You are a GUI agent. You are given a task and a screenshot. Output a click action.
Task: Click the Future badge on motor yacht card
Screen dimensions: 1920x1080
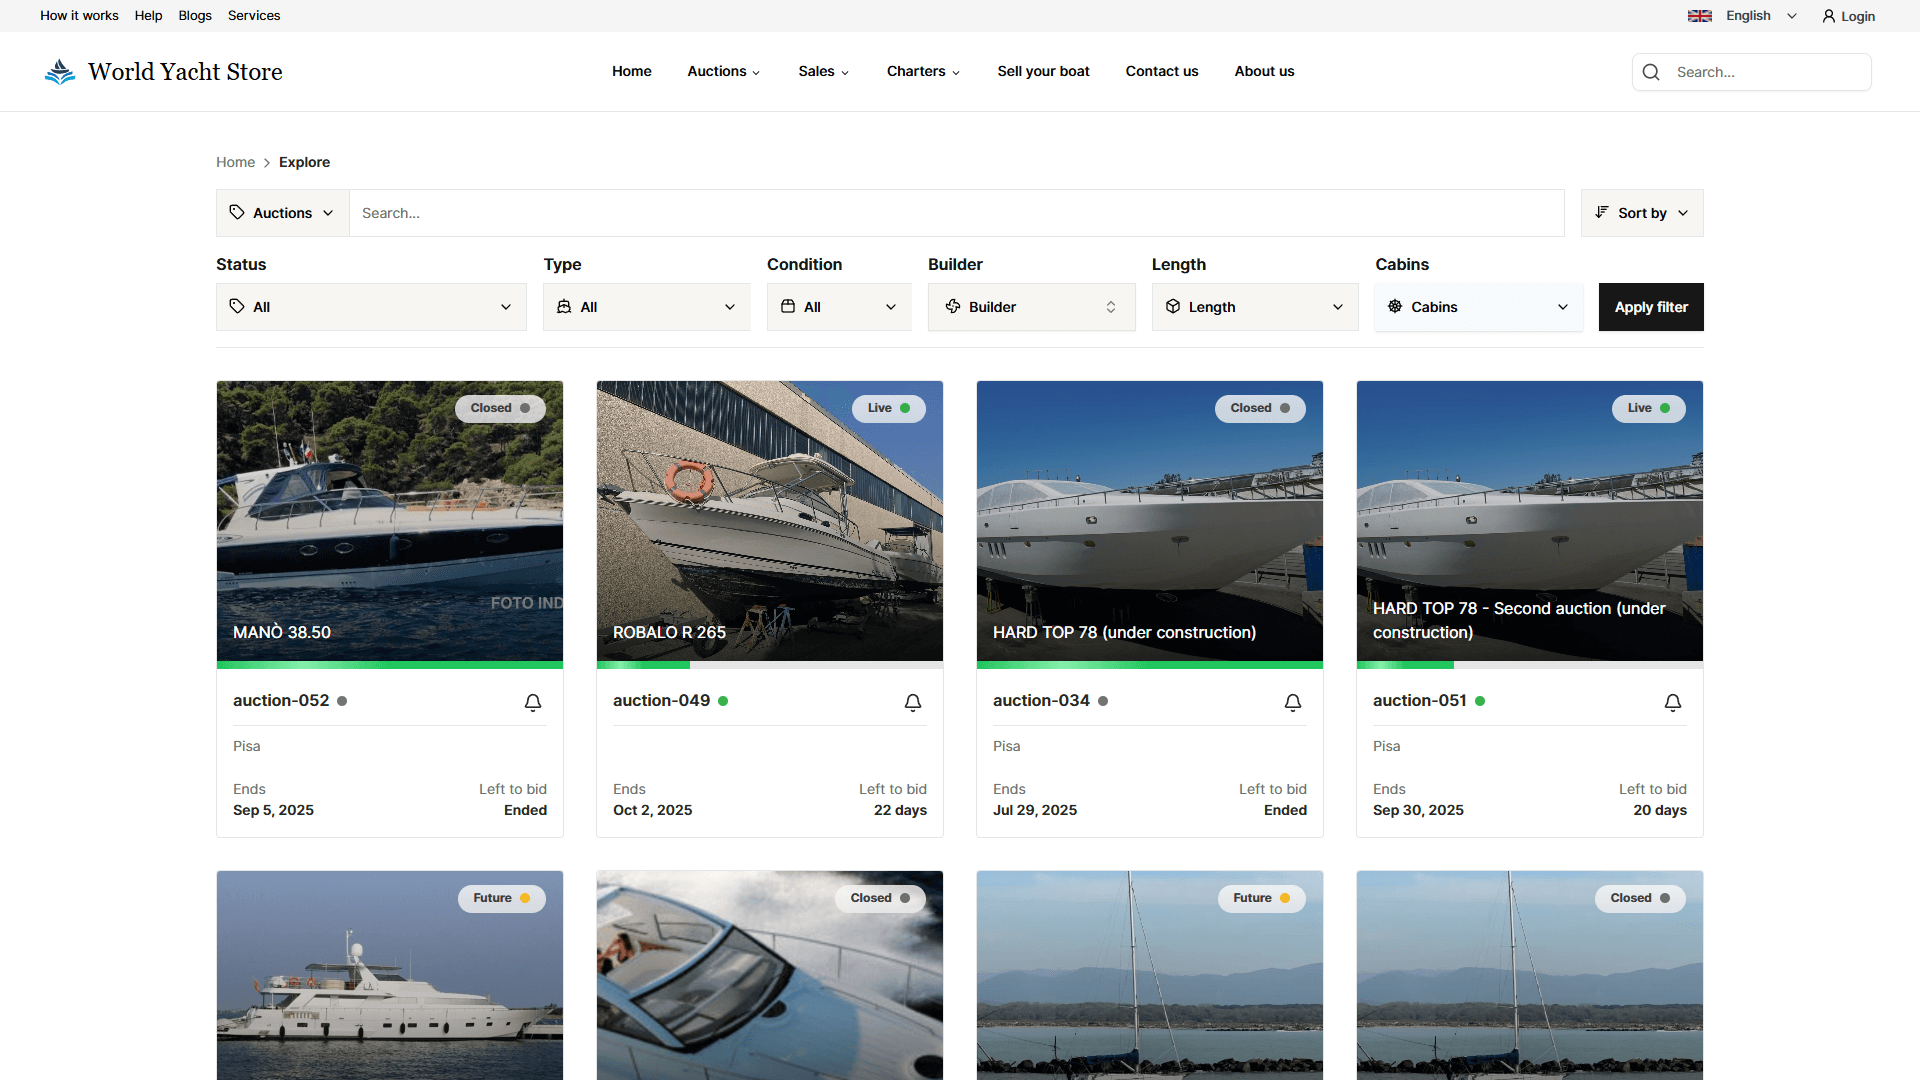[502, 898]
